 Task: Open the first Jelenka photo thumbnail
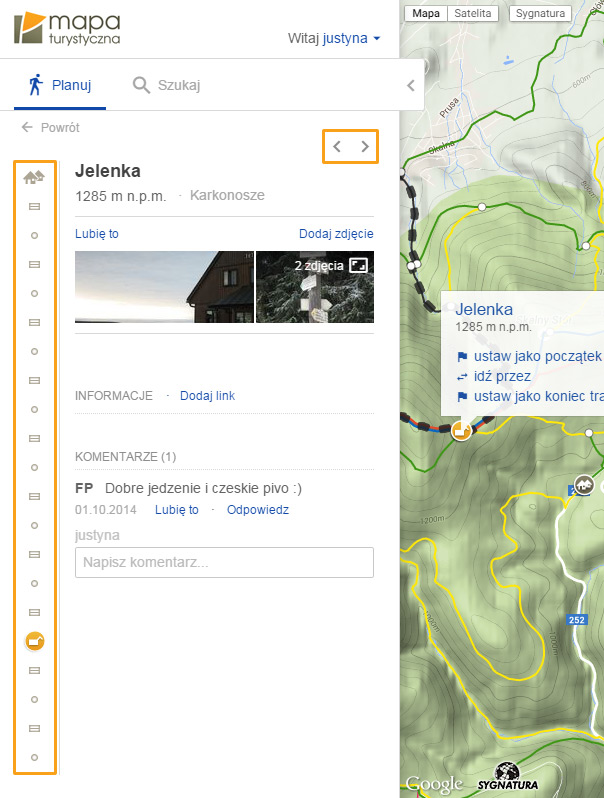[164, 286]
